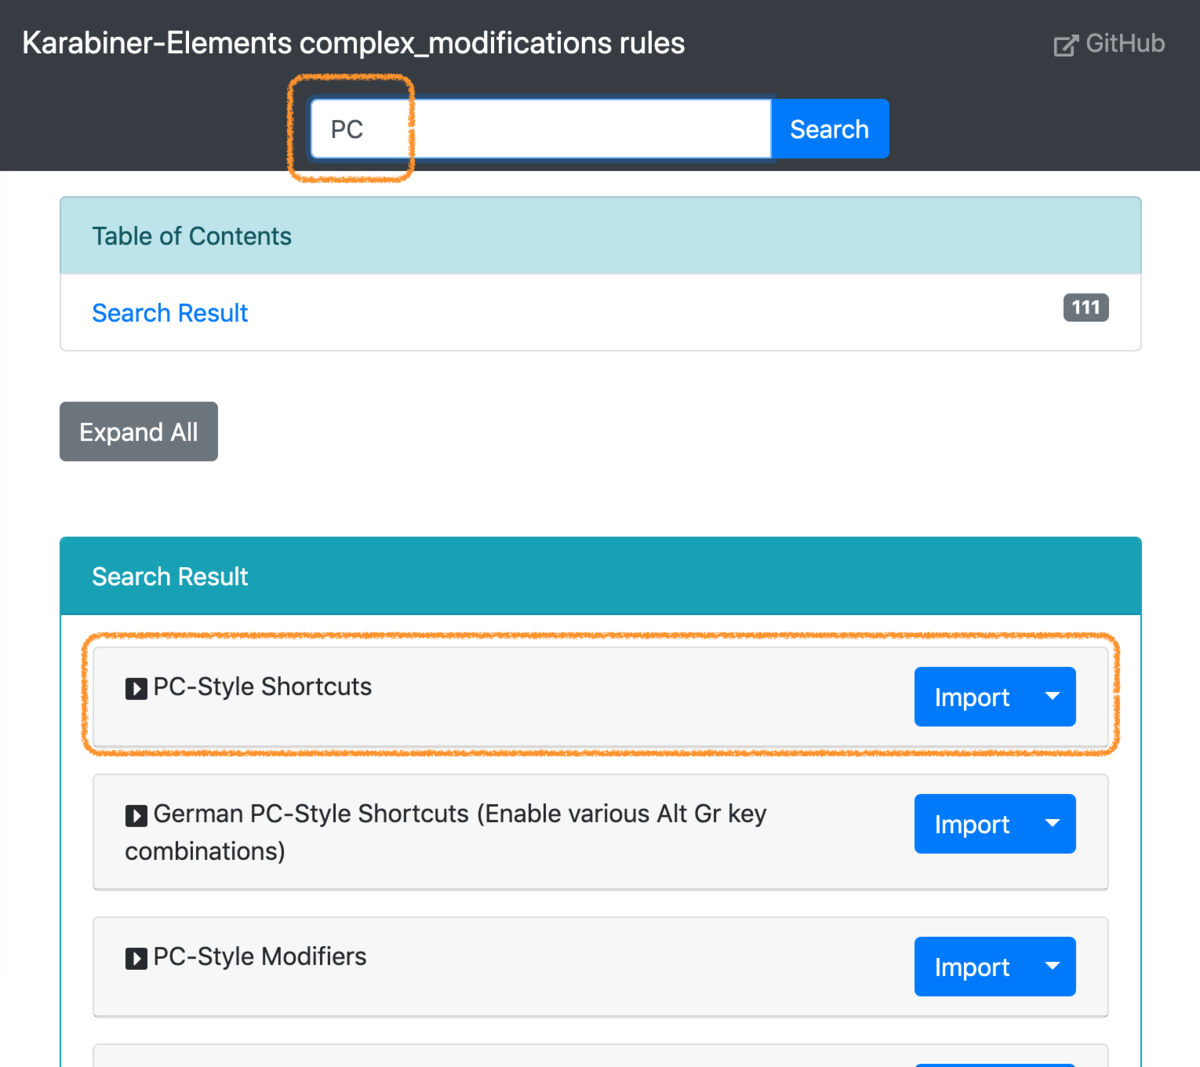
Task: Expand the PC-Style Shortcuts triangle icon
Action: coord(136,689)
